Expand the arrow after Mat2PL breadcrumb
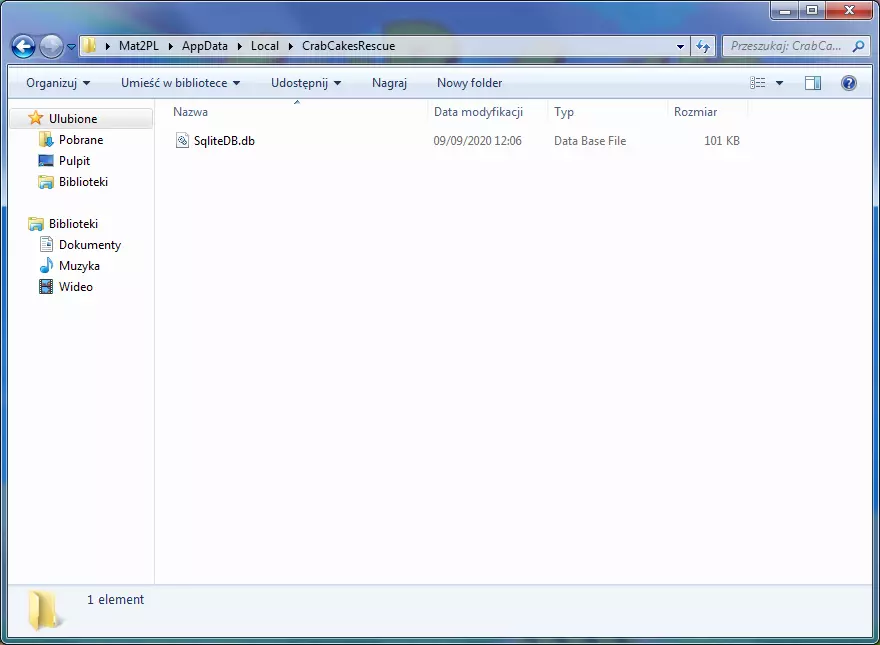The height and width of the screenshot is (645, 880). click(x=171, y=46)
